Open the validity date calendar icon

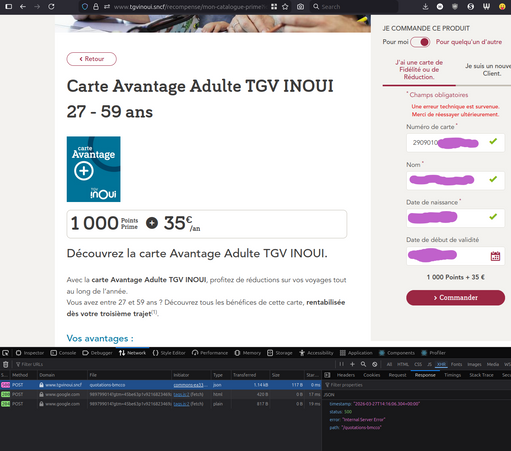(495, 256)
